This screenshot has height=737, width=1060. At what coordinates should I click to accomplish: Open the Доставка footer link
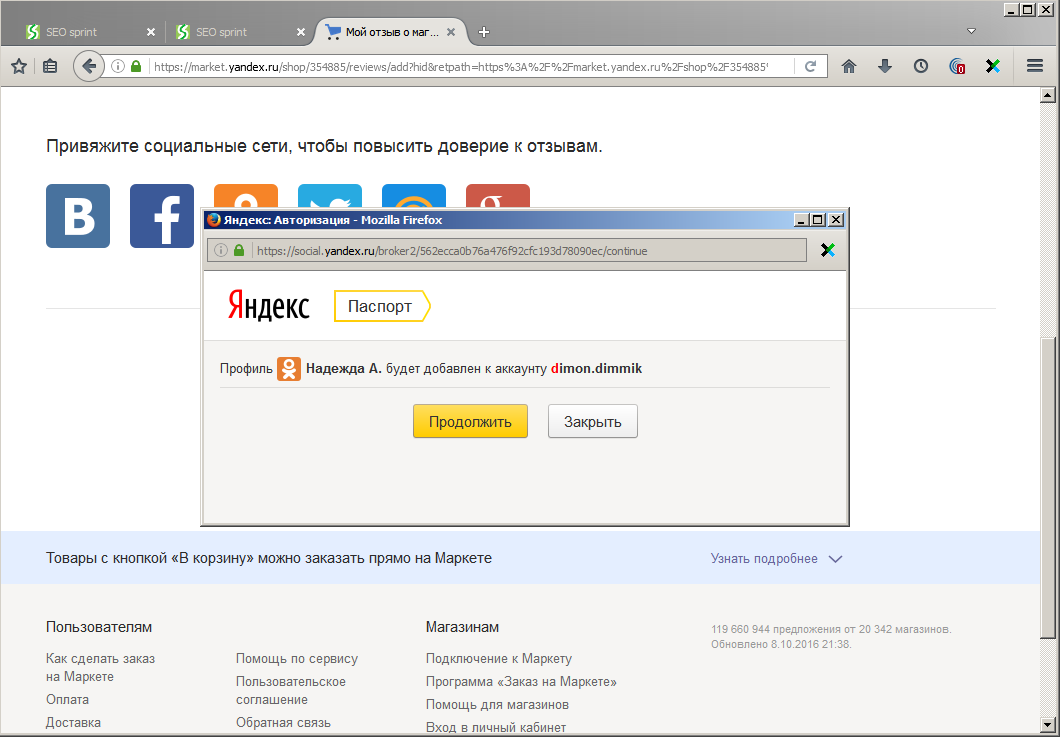pyautogui.click(x=73, y=722)
